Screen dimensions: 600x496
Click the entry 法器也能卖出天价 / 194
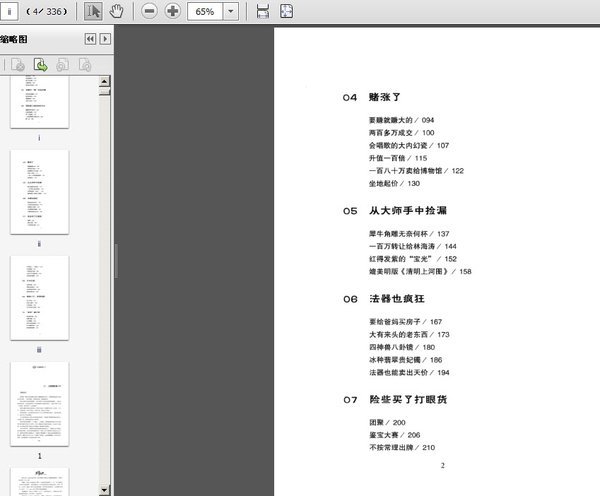pos(409,372)
